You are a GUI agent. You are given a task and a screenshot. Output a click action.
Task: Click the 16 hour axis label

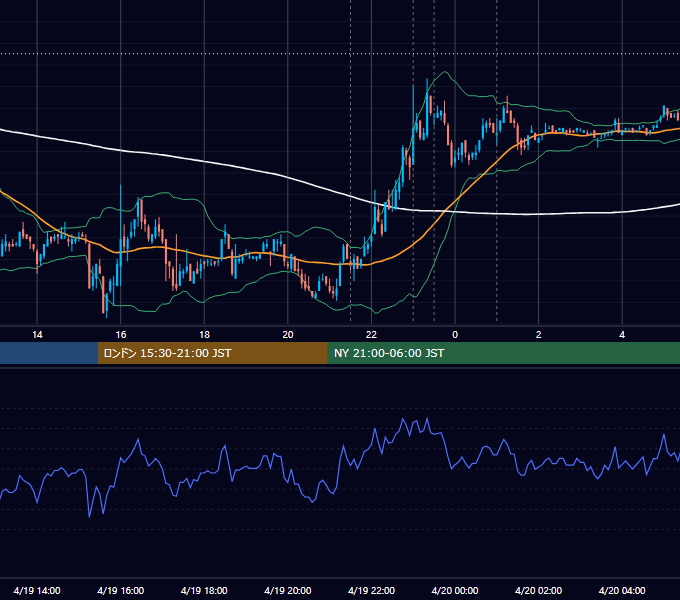[121, 335]
